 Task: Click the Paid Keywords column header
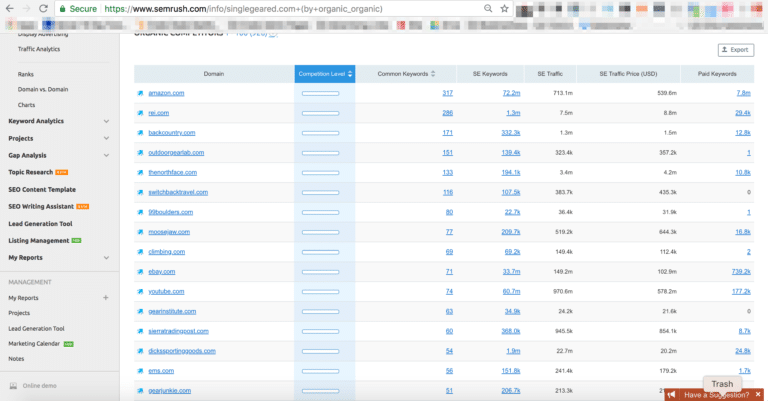click(717, 74)
